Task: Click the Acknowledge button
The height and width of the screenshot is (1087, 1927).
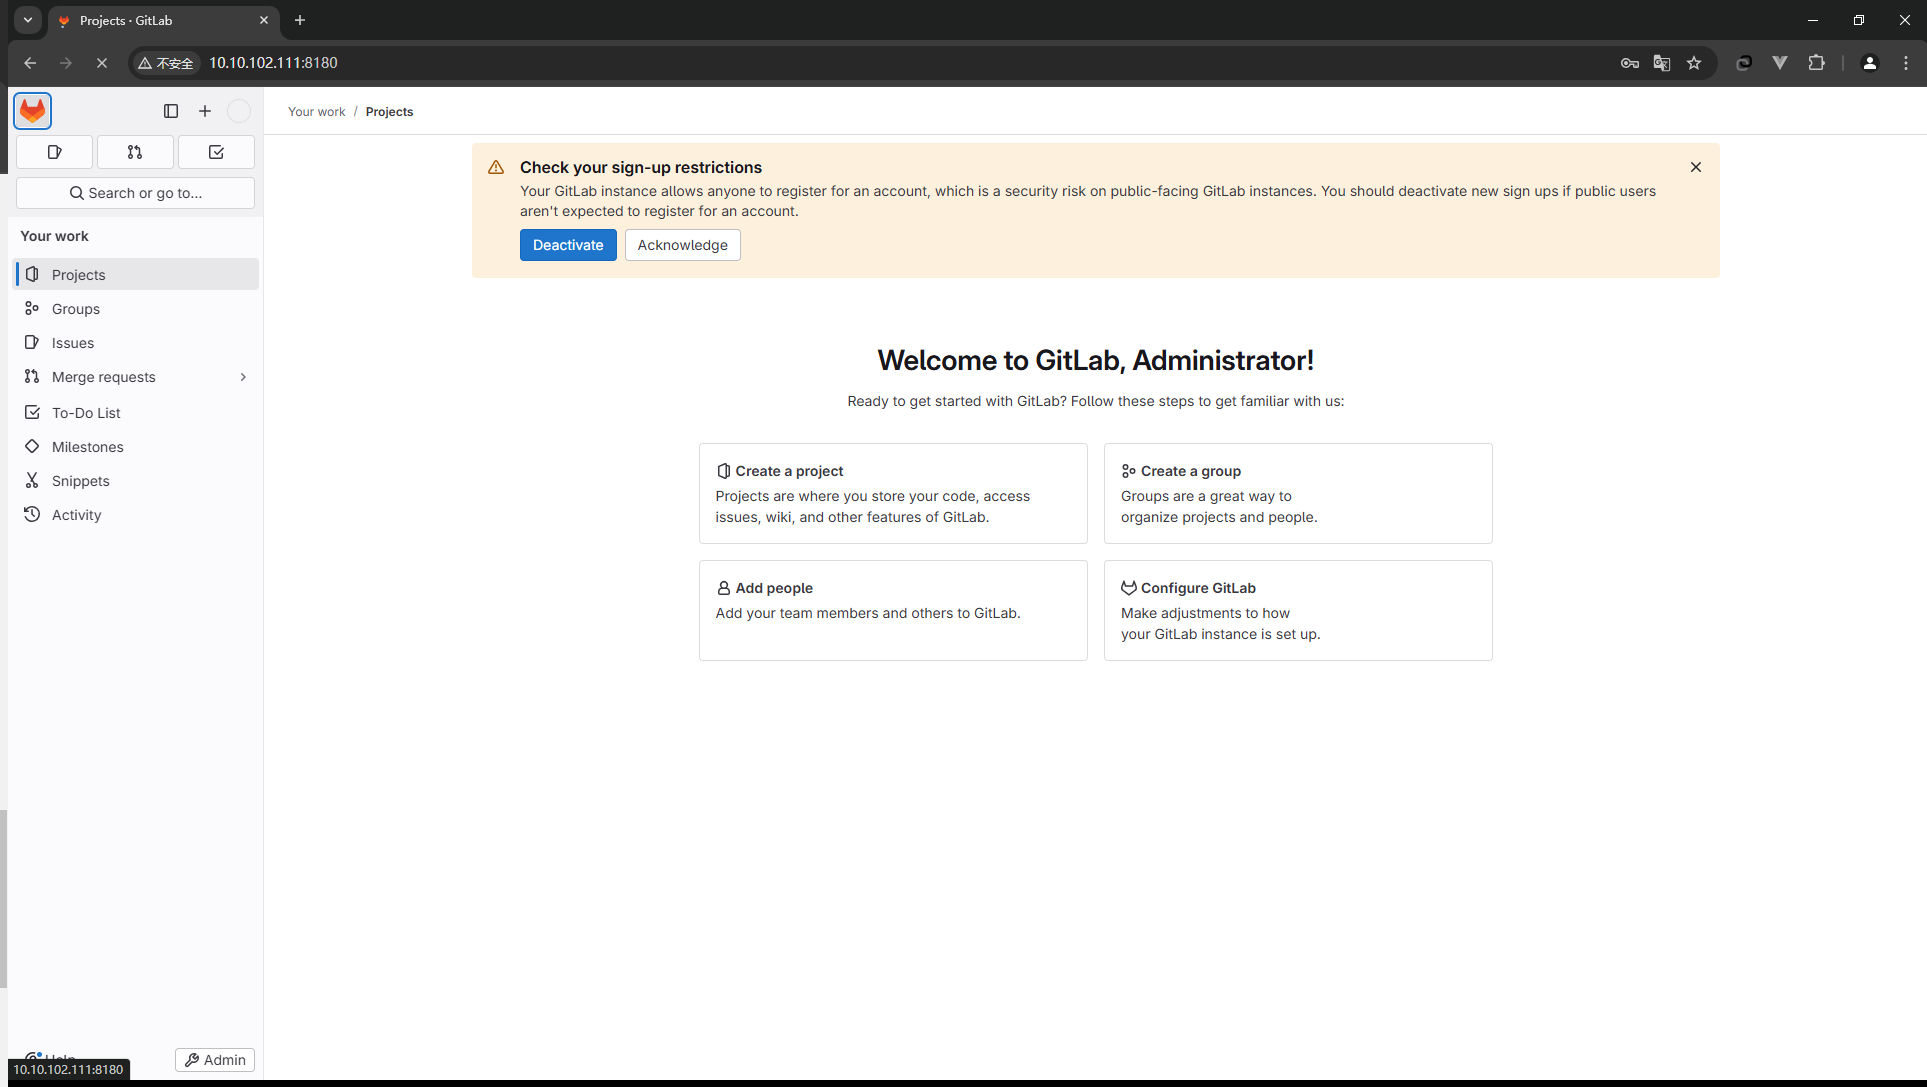Action: point(682,245)
